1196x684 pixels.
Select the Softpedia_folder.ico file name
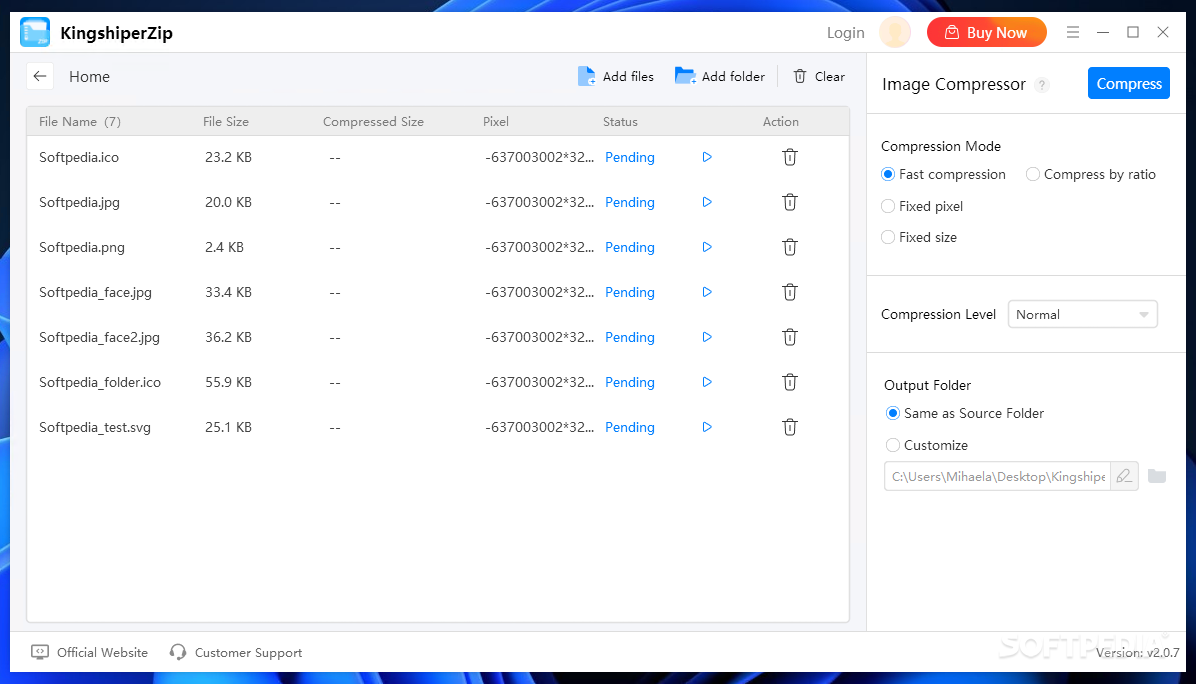pyautogui.click(x=100, y=382)
